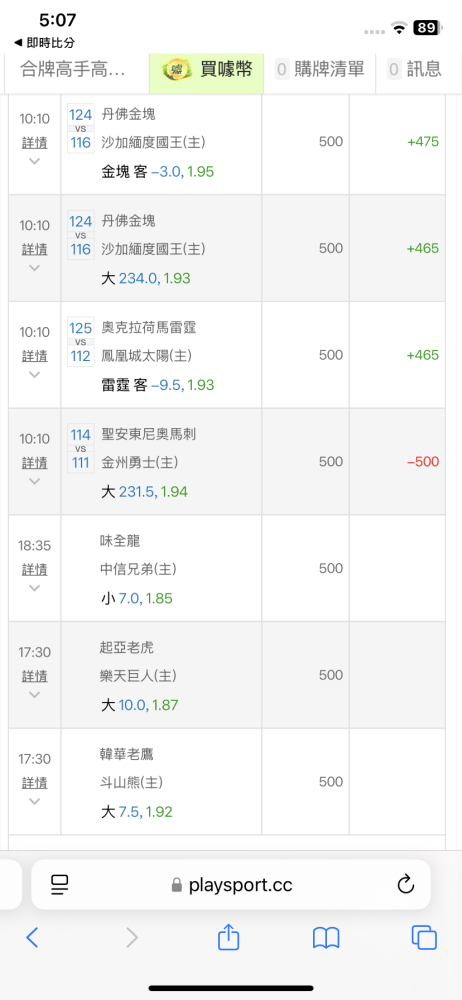Reload page with refresh icon
The image size is (462, 1000).
tap(406, 885)
